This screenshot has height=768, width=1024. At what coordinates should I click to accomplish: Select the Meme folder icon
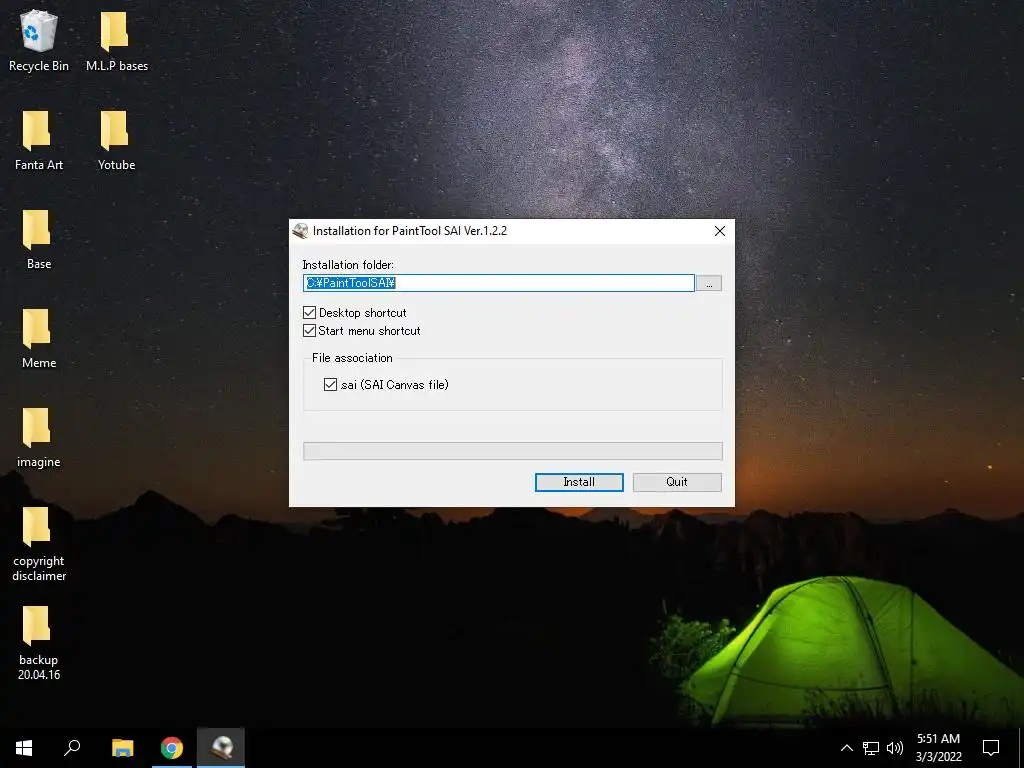coord(39,338)
